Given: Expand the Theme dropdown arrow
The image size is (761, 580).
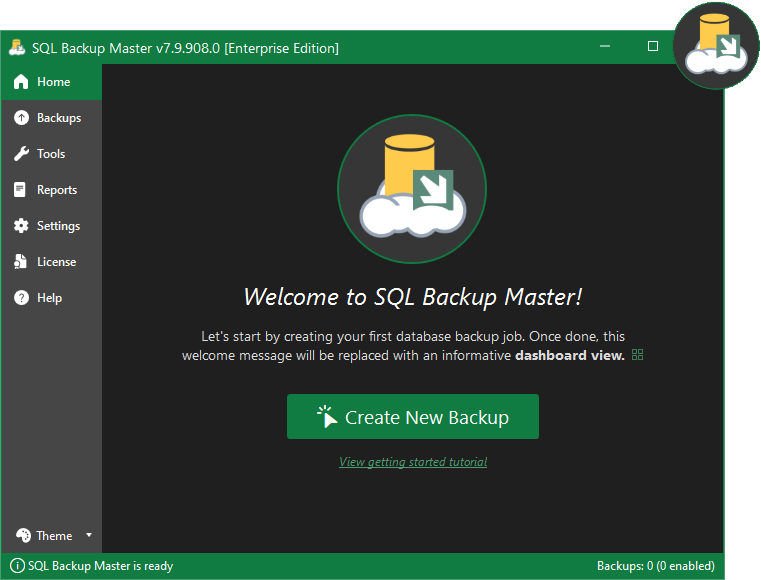Looking at the screenshot, I should point(89,535).
